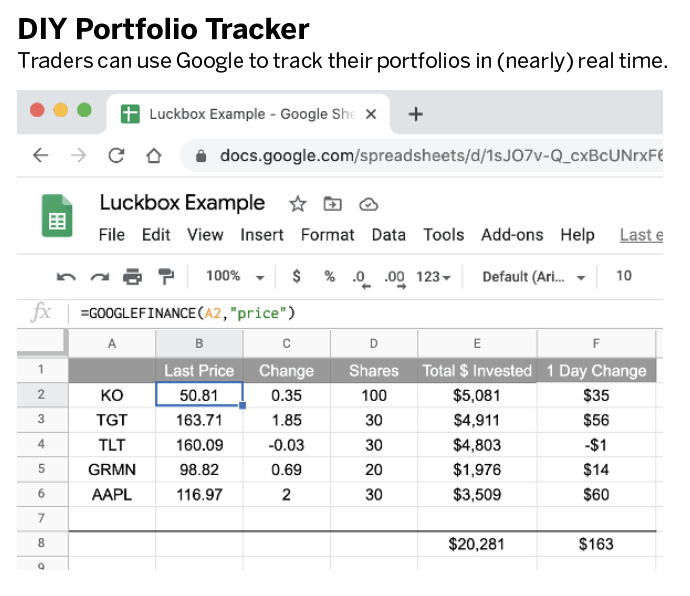The height and width of the screenshot is (596, 690).
Task: Select the $163 total cell
Action: point(596,544)
